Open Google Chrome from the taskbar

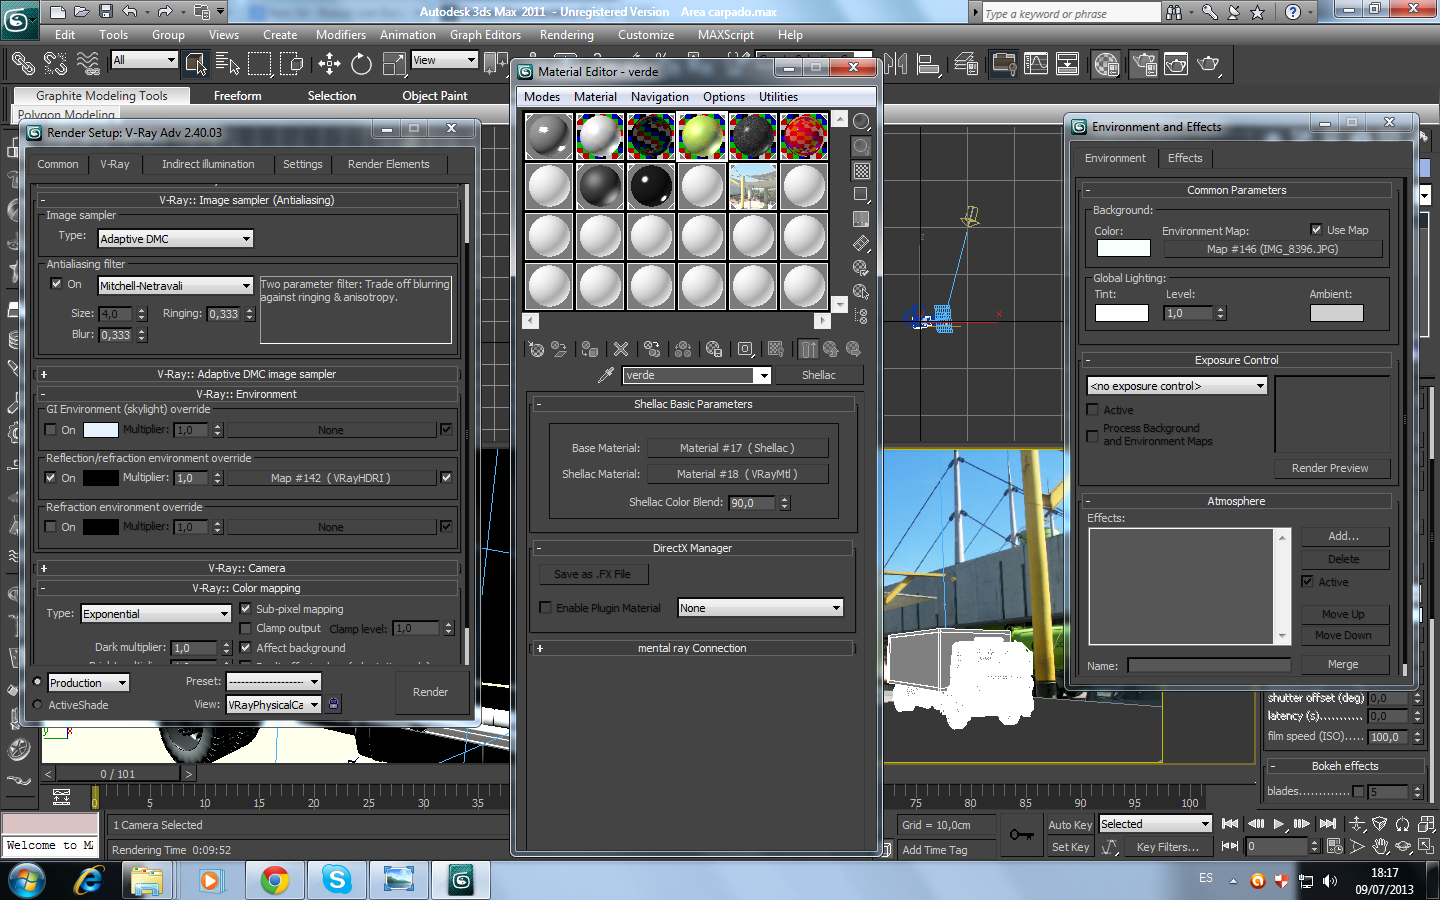(x=274, y=880)
